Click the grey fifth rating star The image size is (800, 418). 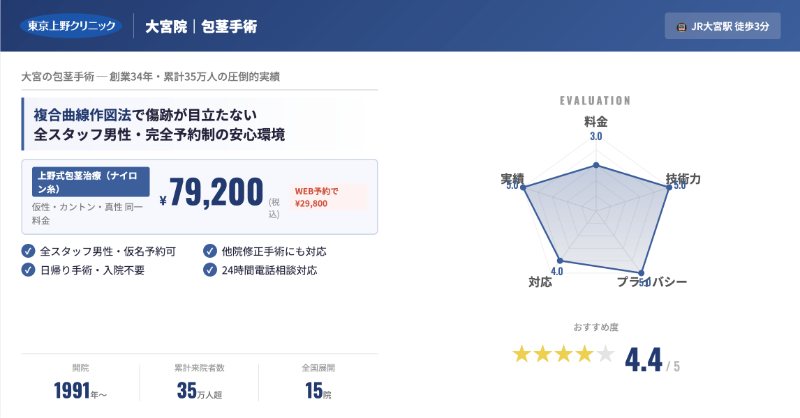(606, 354)
